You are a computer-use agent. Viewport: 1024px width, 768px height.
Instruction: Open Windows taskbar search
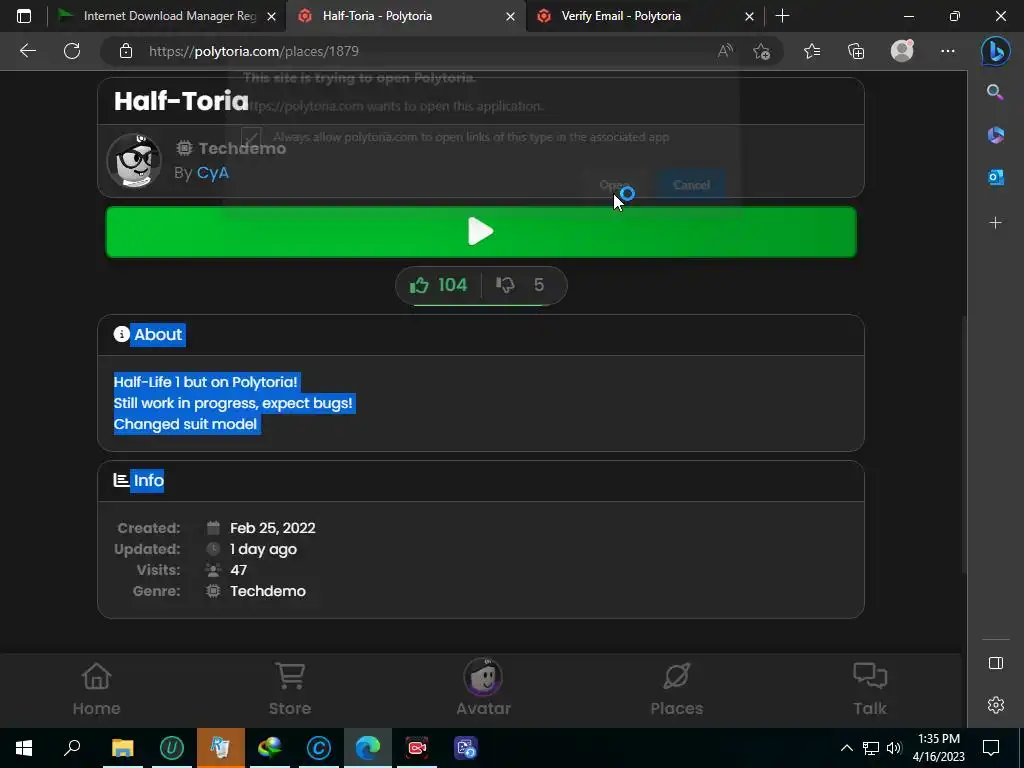[72, 748]
